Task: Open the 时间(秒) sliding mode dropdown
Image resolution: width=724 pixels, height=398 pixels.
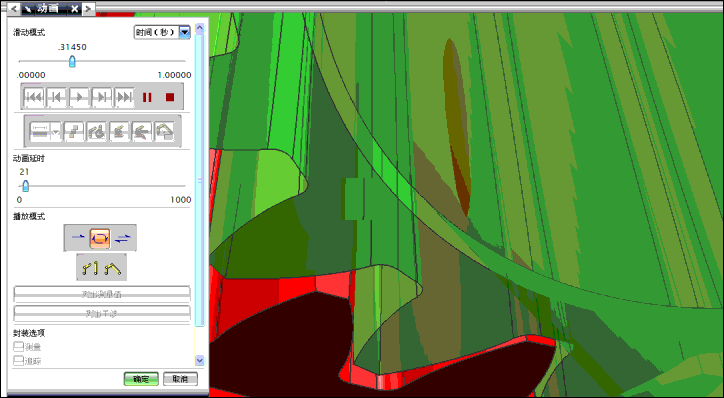Action: pyautogui.click(x=185, y=32)
